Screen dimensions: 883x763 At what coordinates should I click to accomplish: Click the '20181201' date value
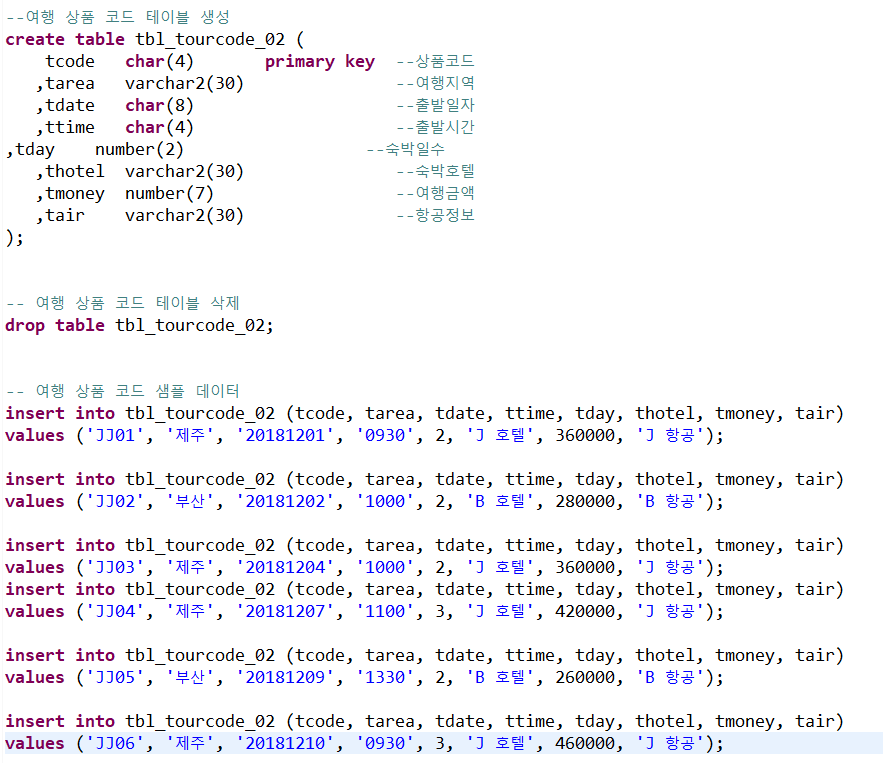click(x=285, y=435)
